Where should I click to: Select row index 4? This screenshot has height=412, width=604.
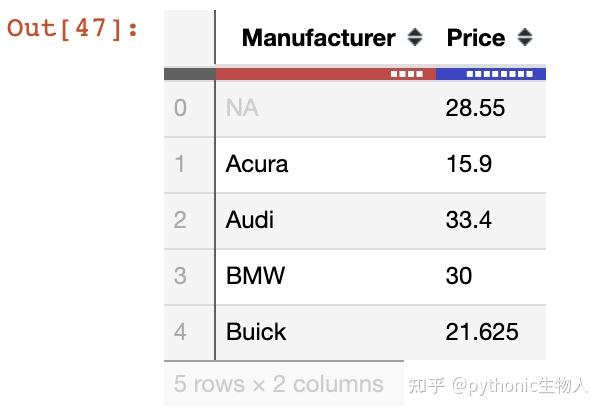coord(180,332)
